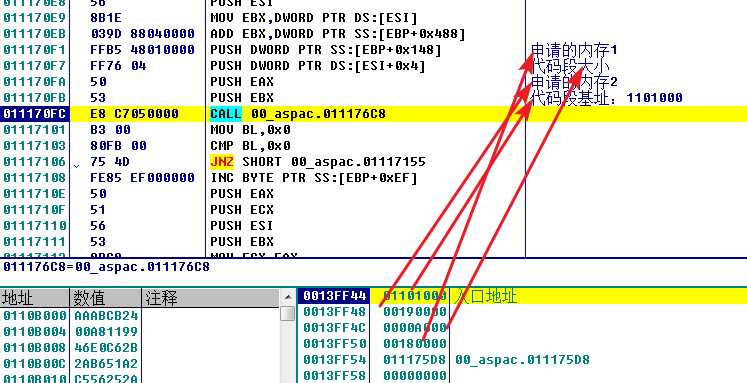Select ADD EBX,DWORD PTR SS:[EBP+0x488] line
Image resolution: width=747 pixels, height=383 pixels.
[x=338, y=34]
